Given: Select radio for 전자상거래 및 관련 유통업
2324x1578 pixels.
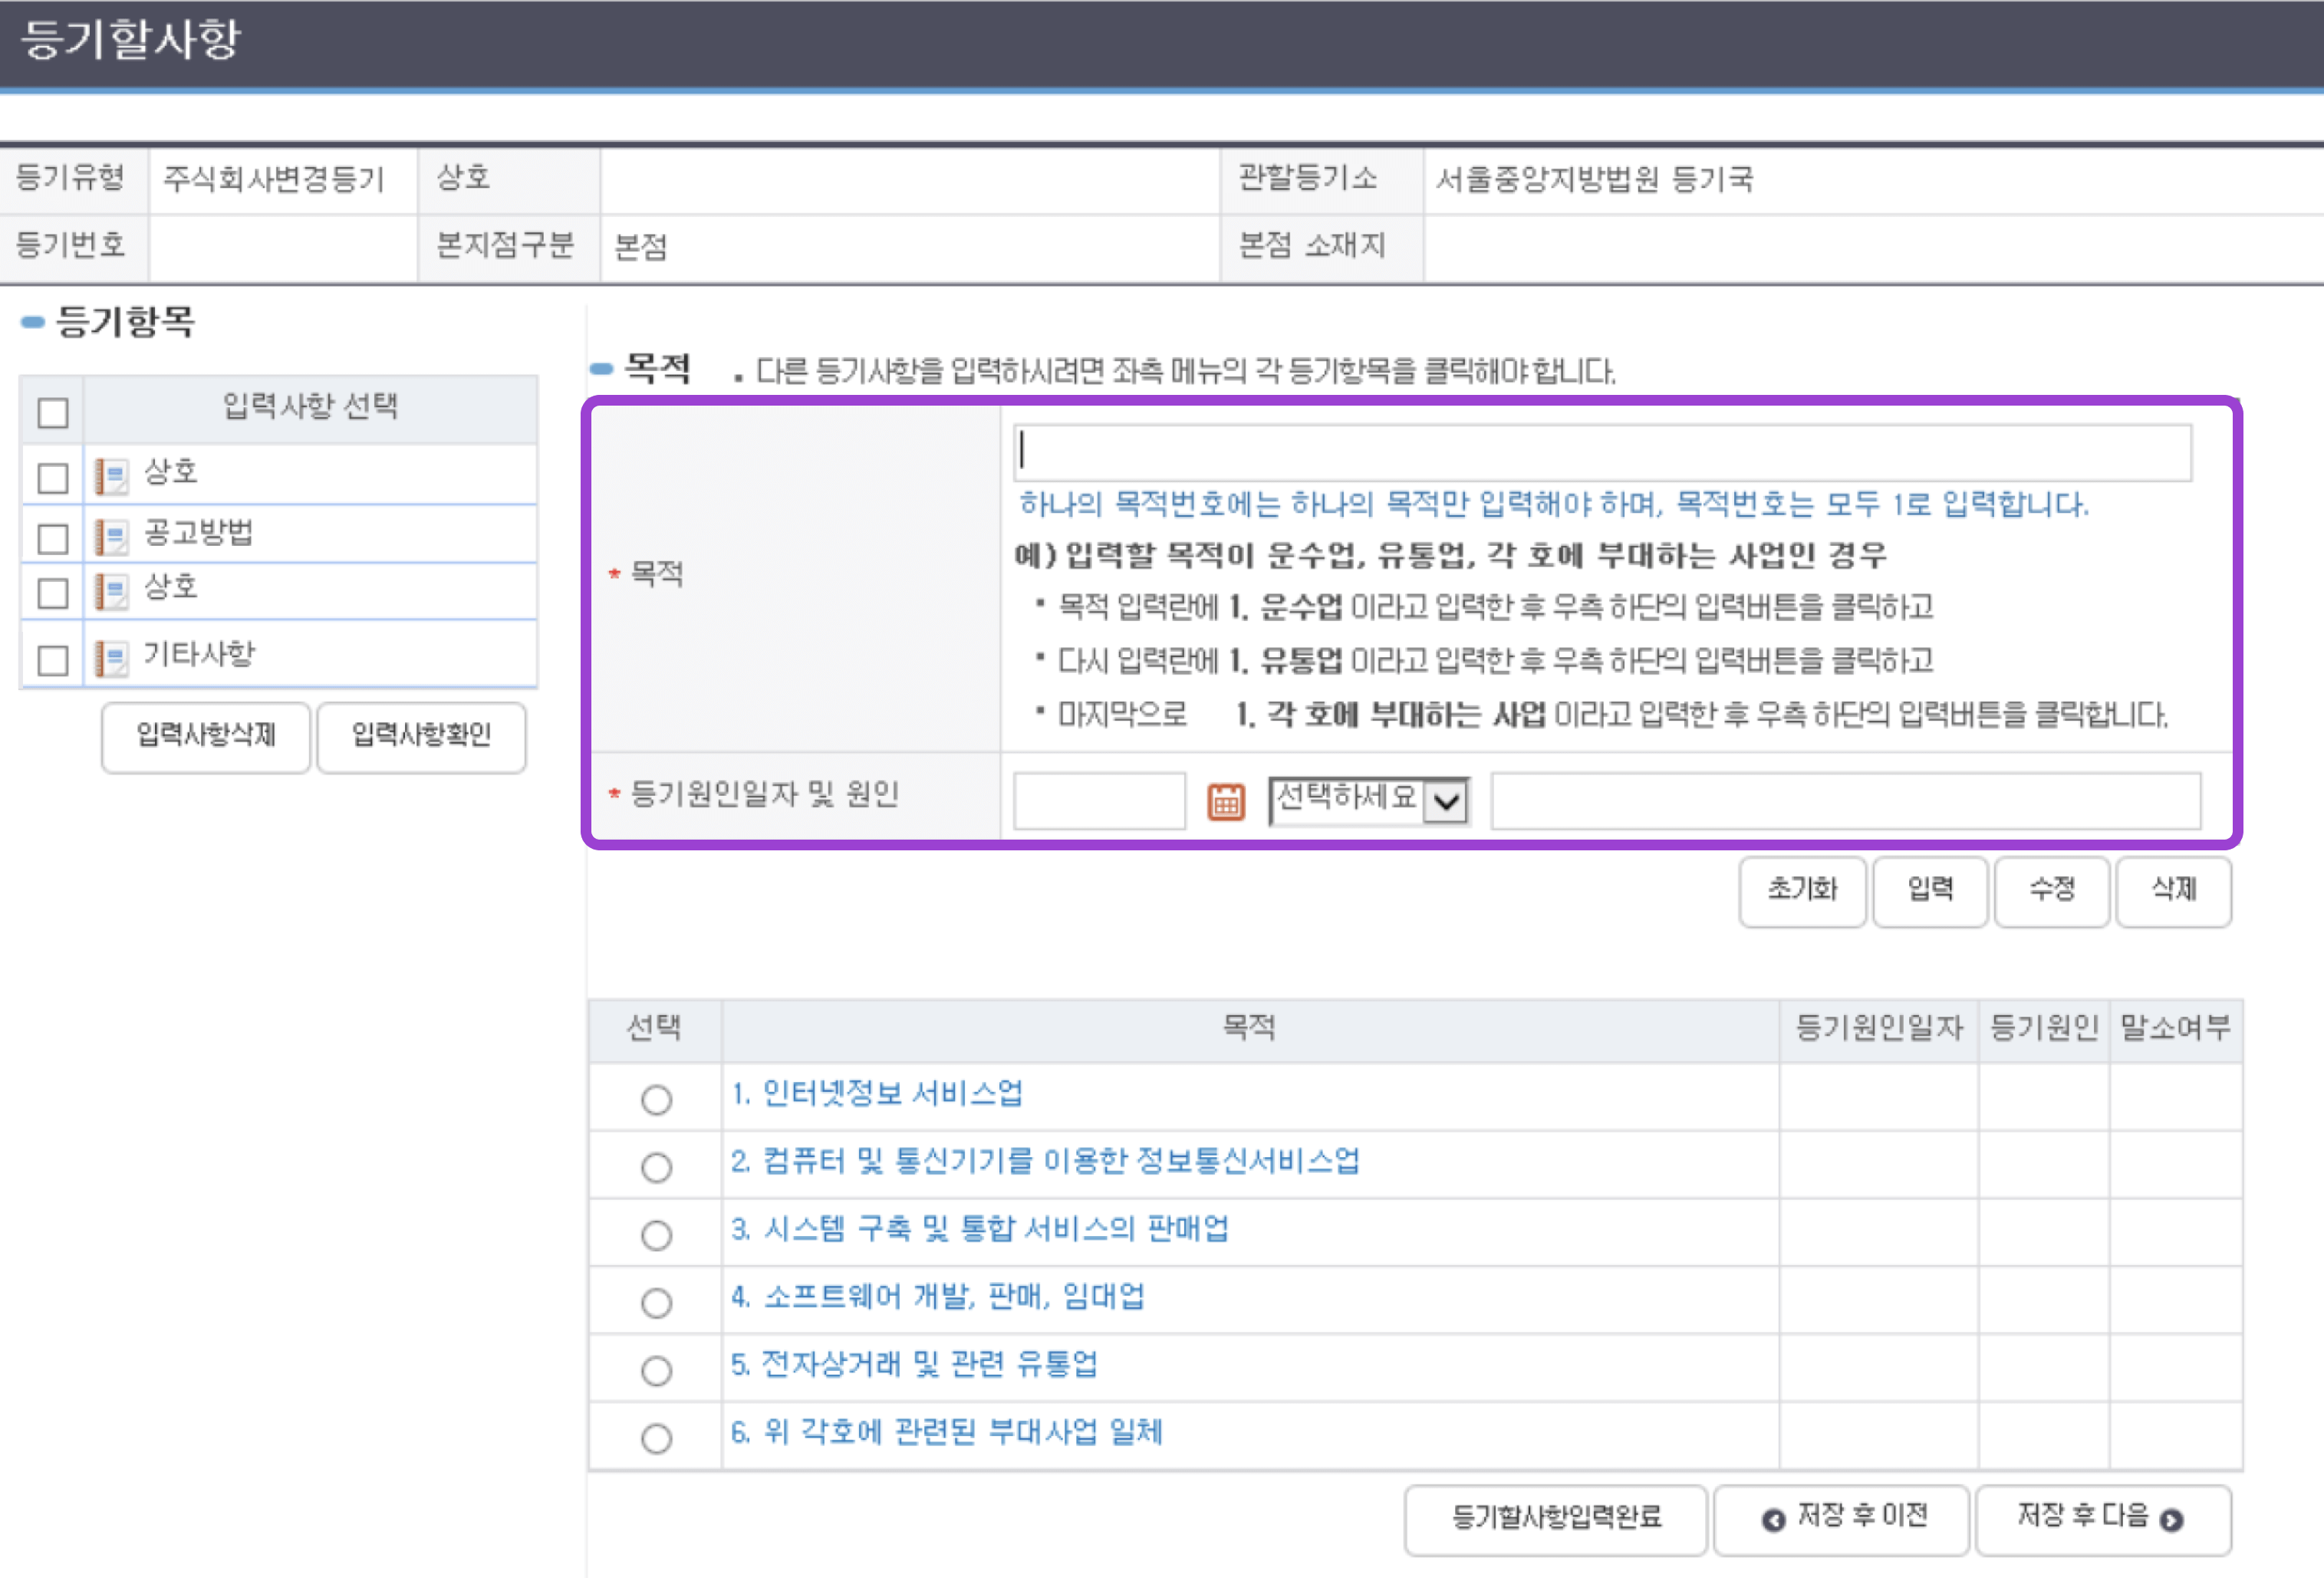Looking at the screenshot, I should point(656,1370).
